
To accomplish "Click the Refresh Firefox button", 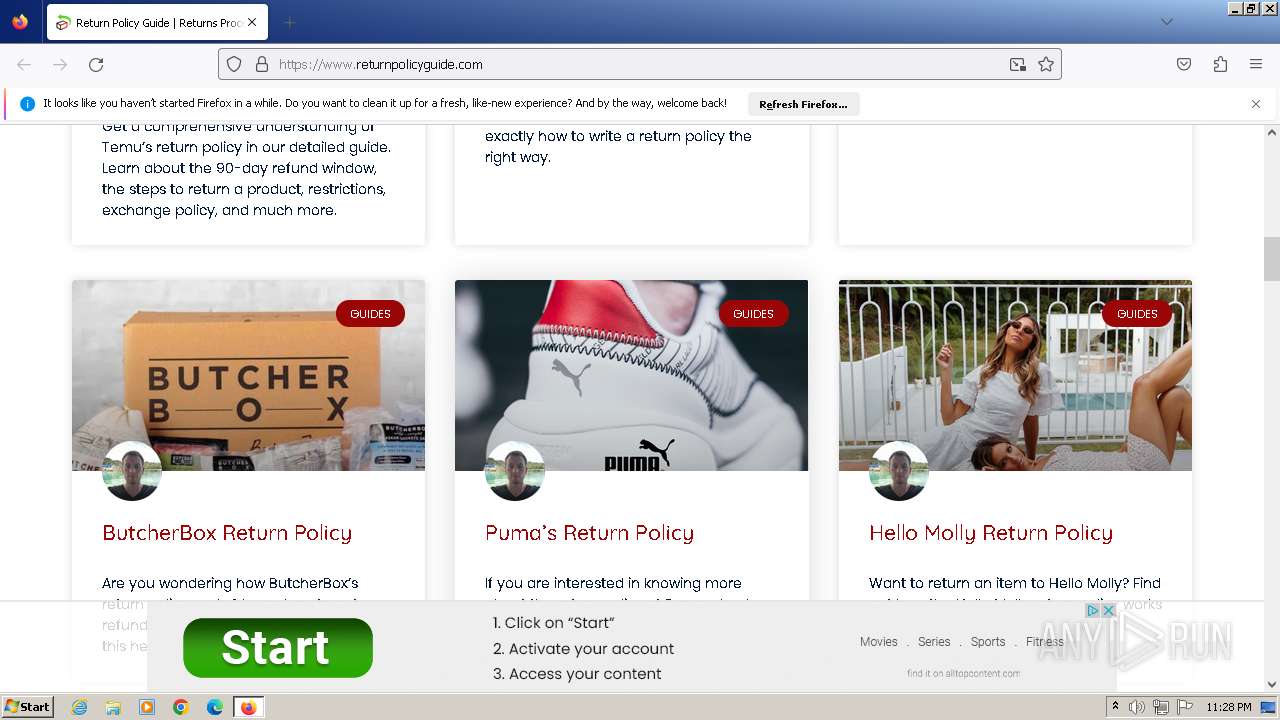I will pos(803,104).
